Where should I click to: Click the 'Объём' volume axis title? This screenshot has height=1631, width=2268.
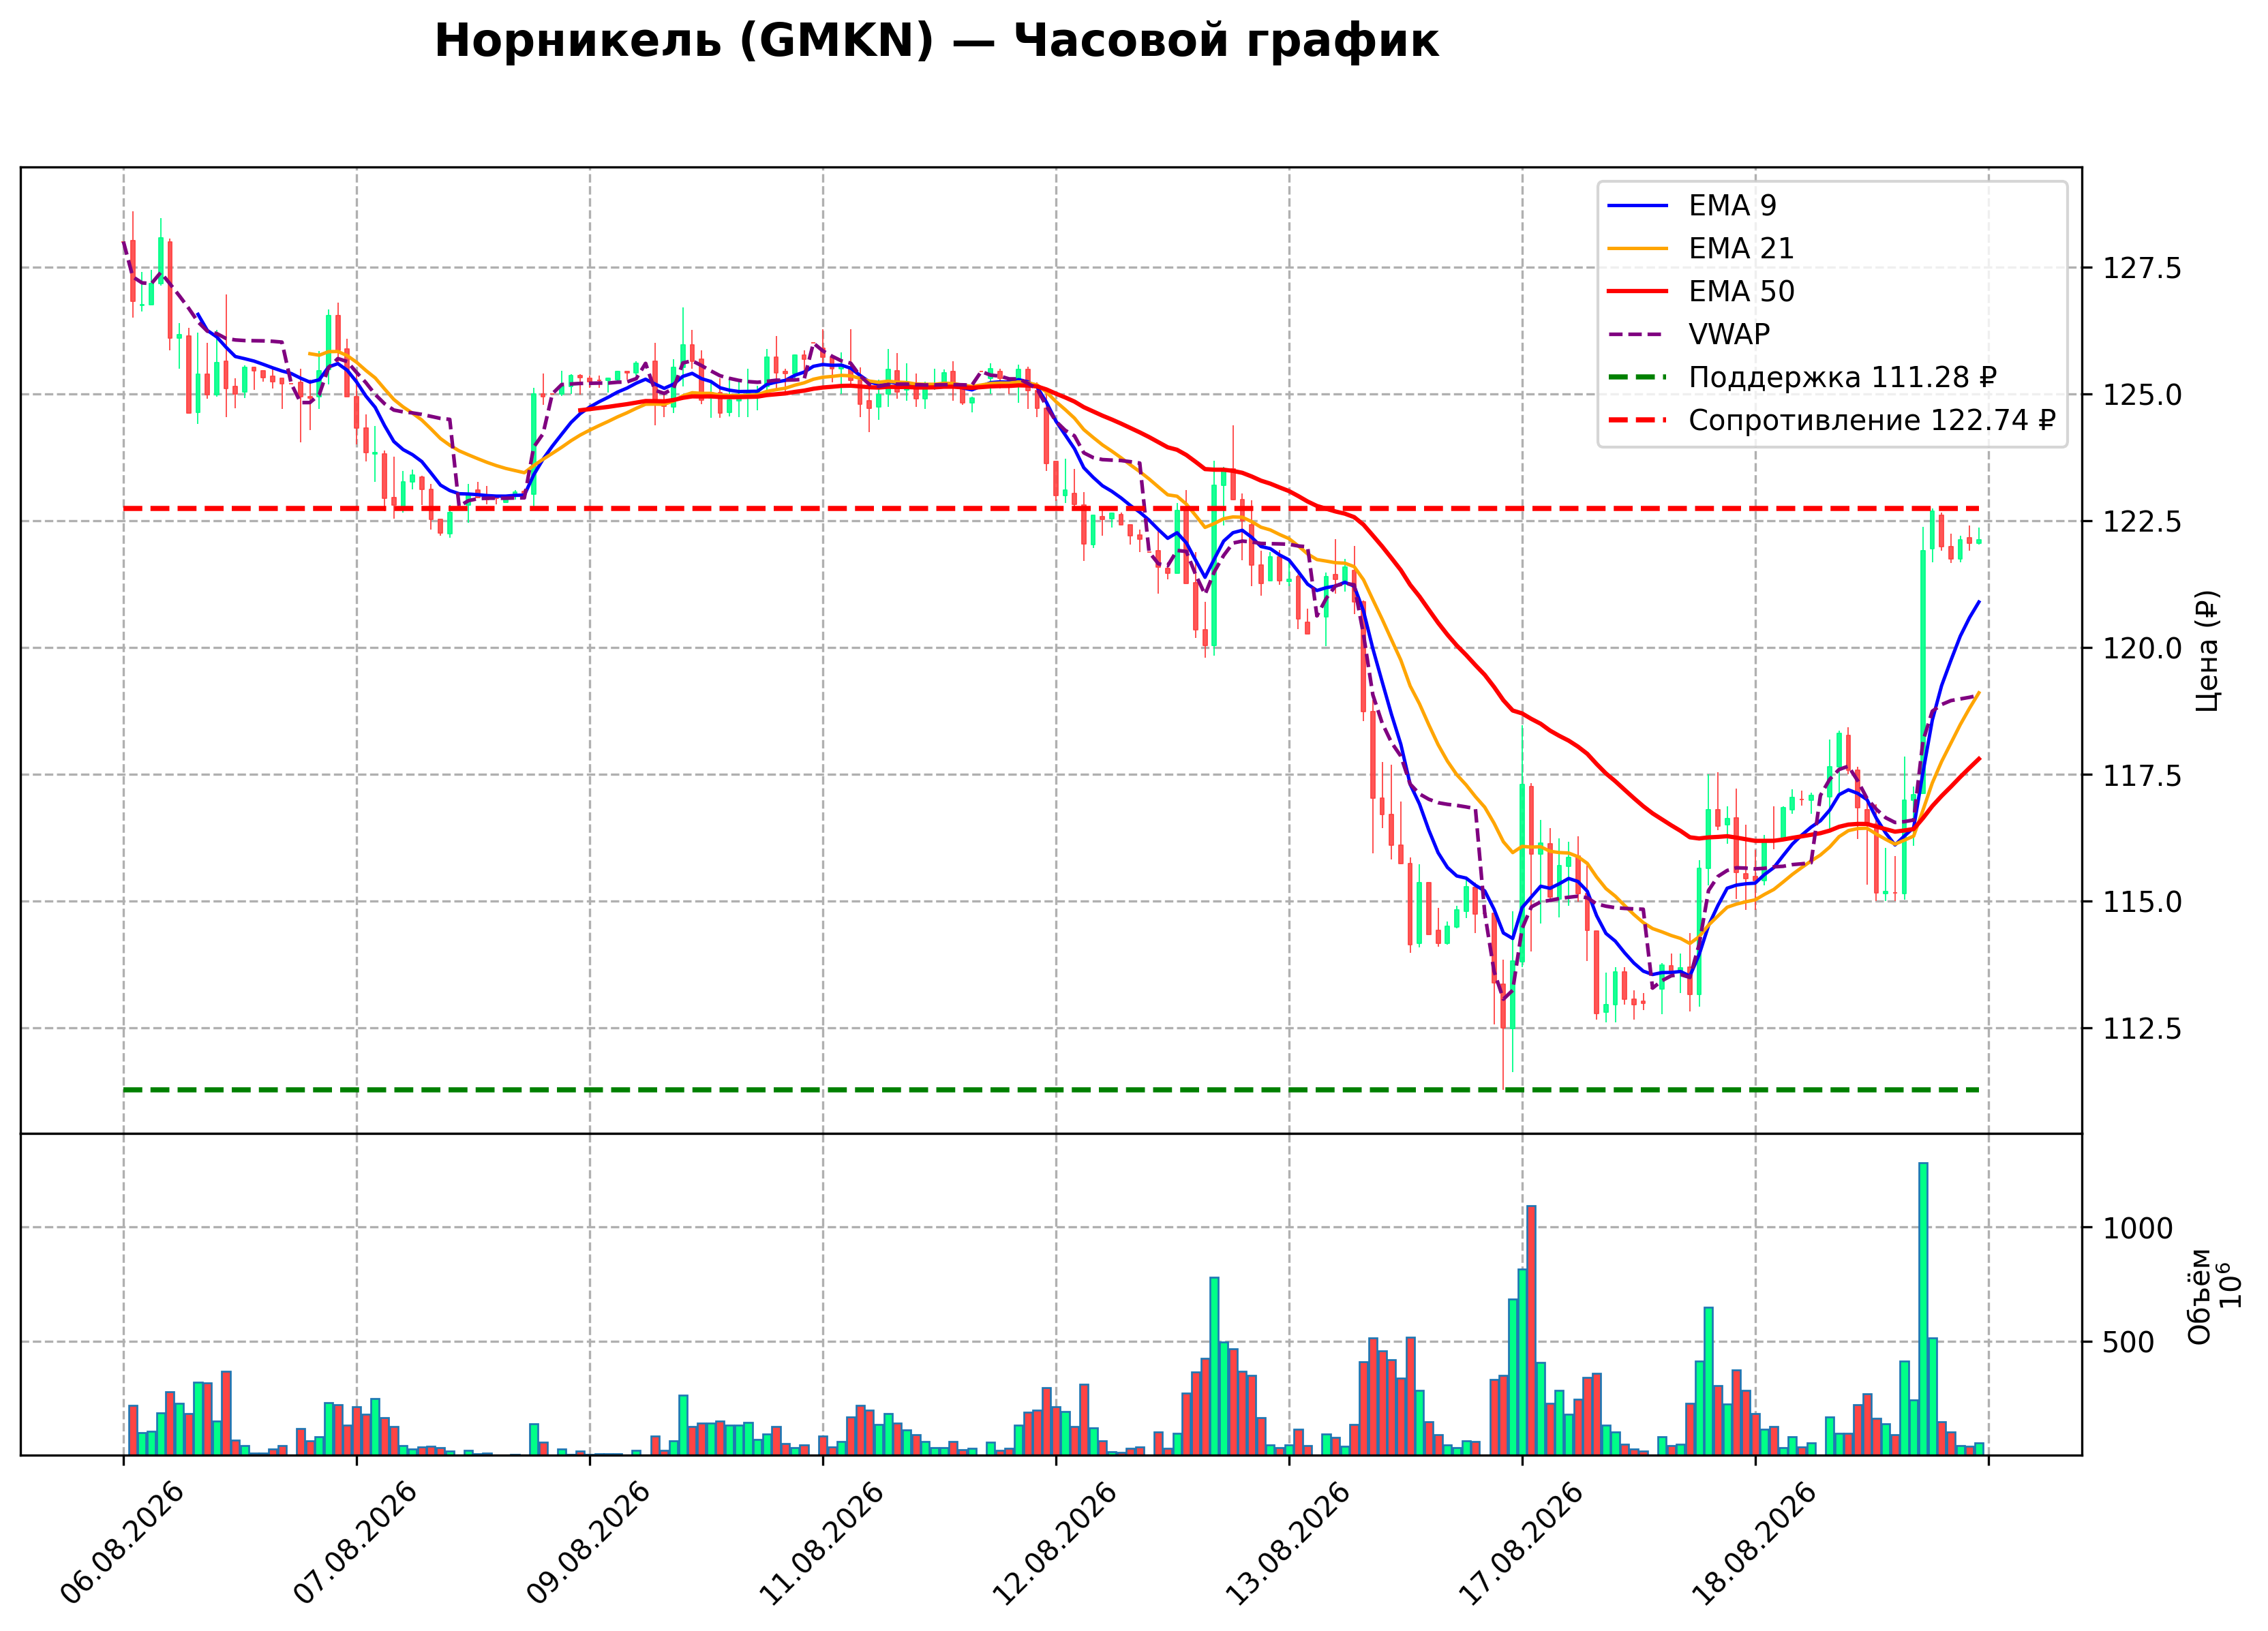pyautogui.click(x=2199, y=1296)
